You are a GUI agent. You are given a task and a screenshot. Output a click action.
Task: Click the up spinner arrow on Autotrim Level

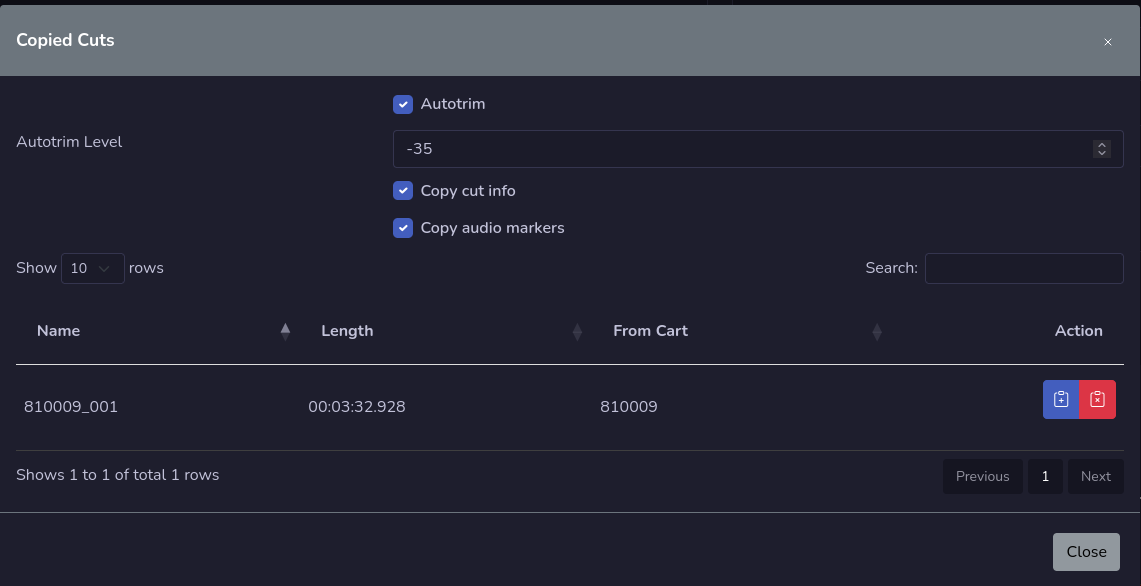pyautogui.click(x=1102, y=144)
